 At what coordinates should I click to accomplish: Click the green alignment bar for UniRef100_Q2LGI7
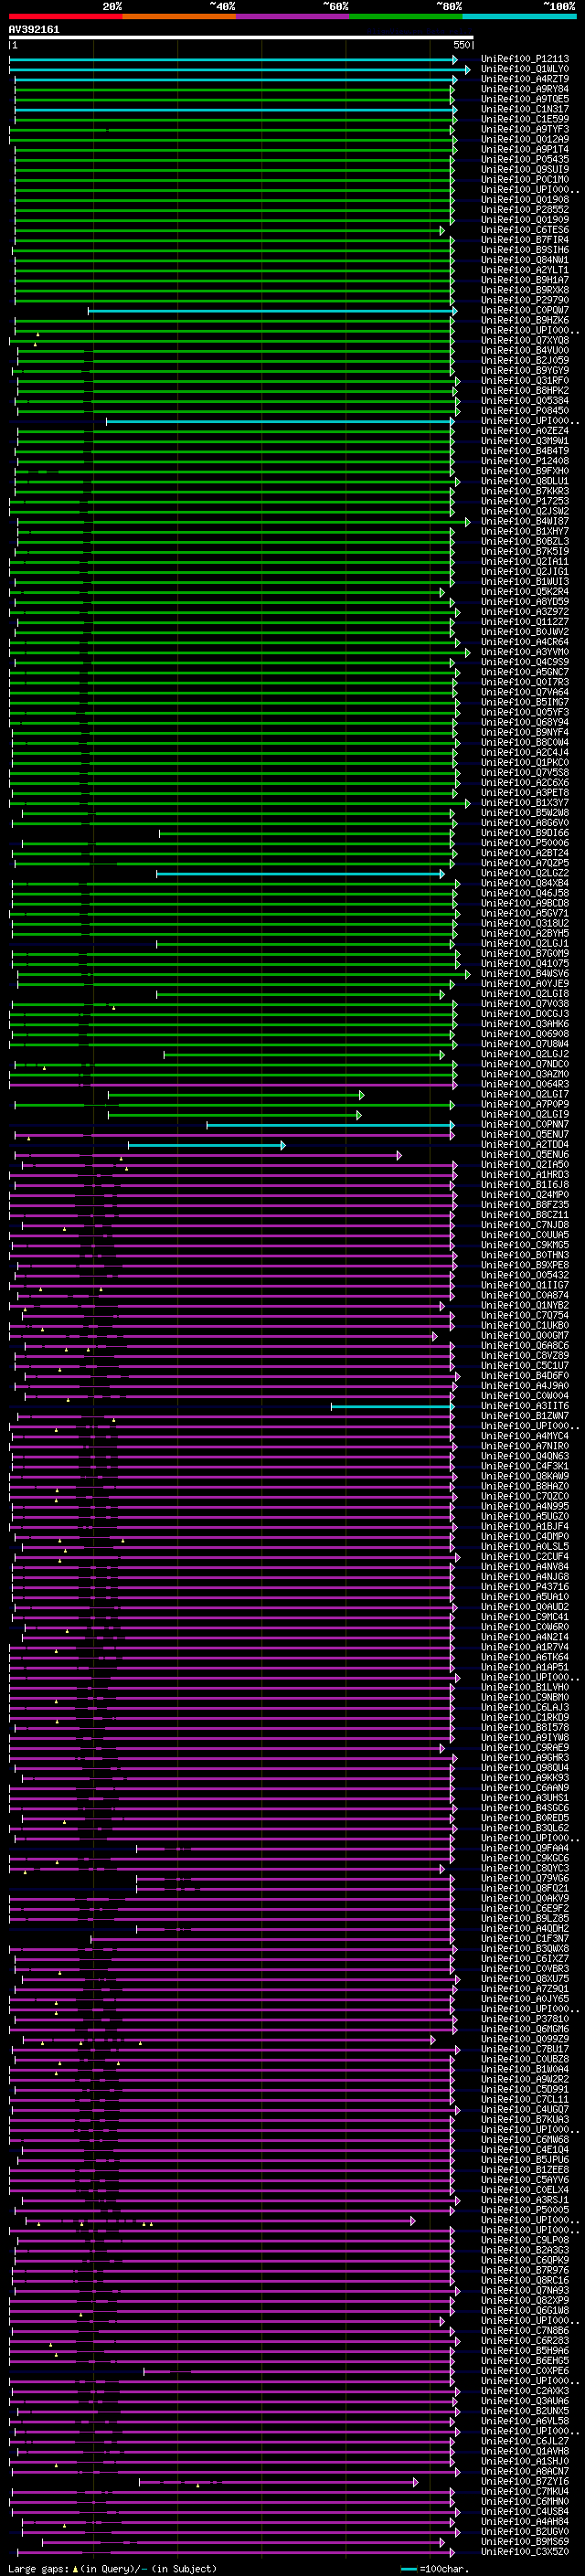[x=236, y=1095]
